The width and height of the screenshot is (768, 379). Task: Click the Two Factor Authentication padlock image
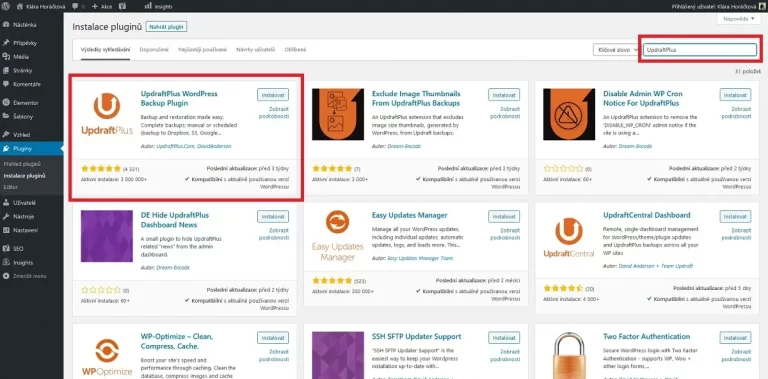pos(569,355)
